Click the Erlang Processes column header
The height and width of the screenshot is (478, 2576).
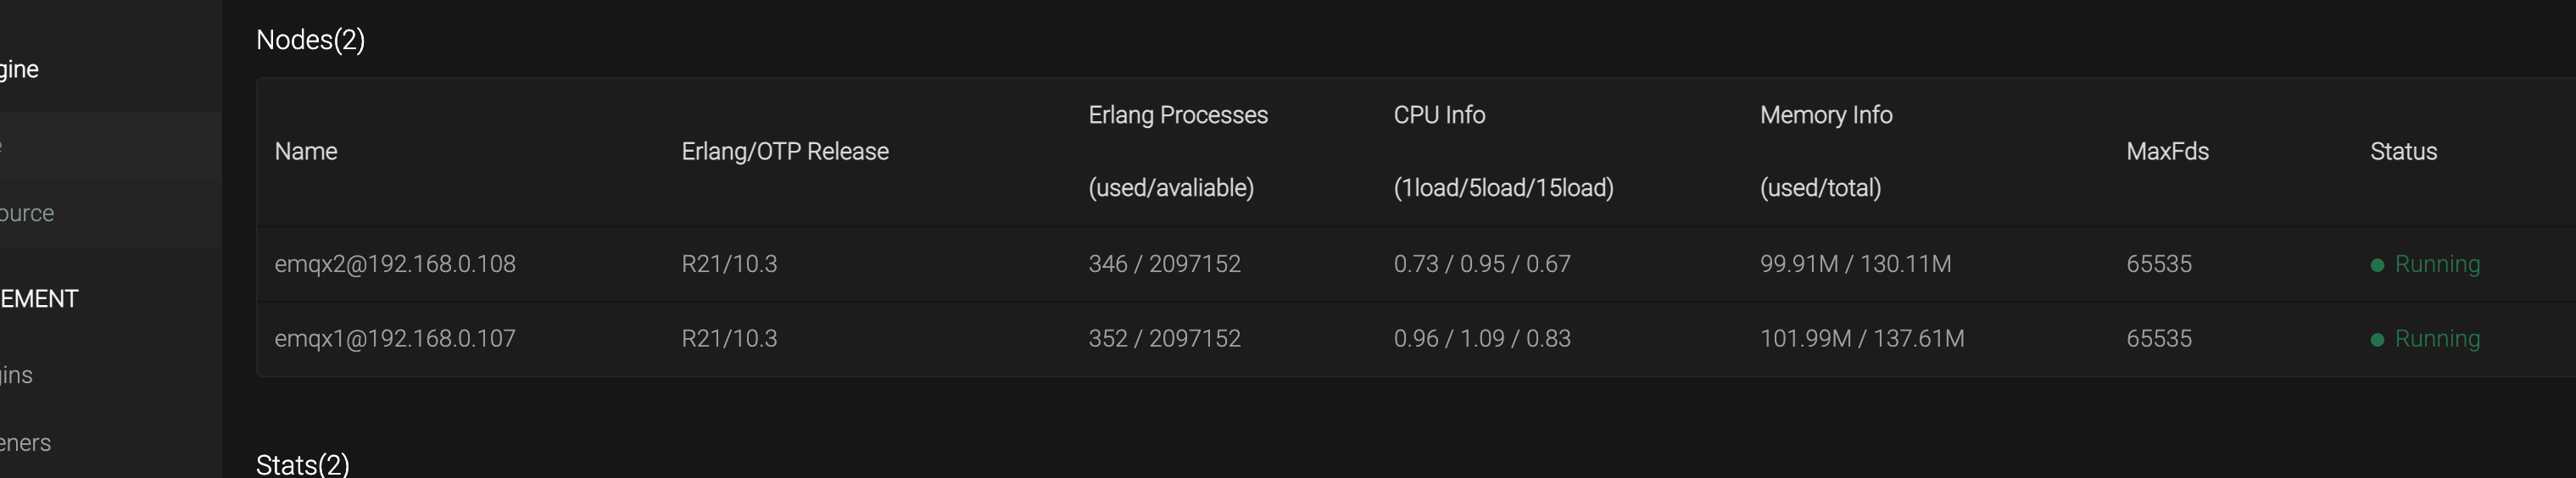[1178, 115]
